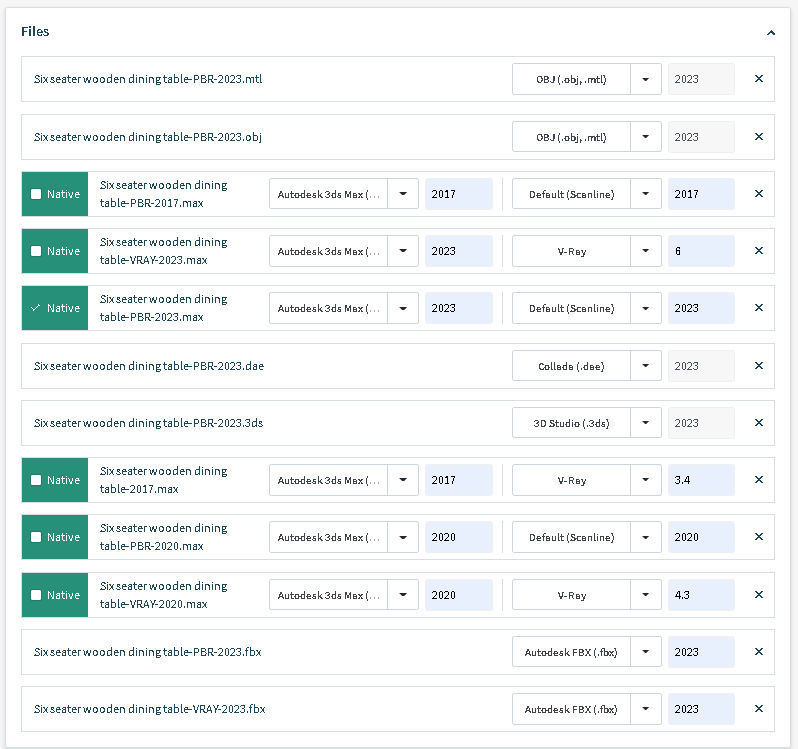The height and width of the screenshot is (749, 798).
Task: Remove the PBR-2023.mtl file row
Action: [x=758, y=79]
